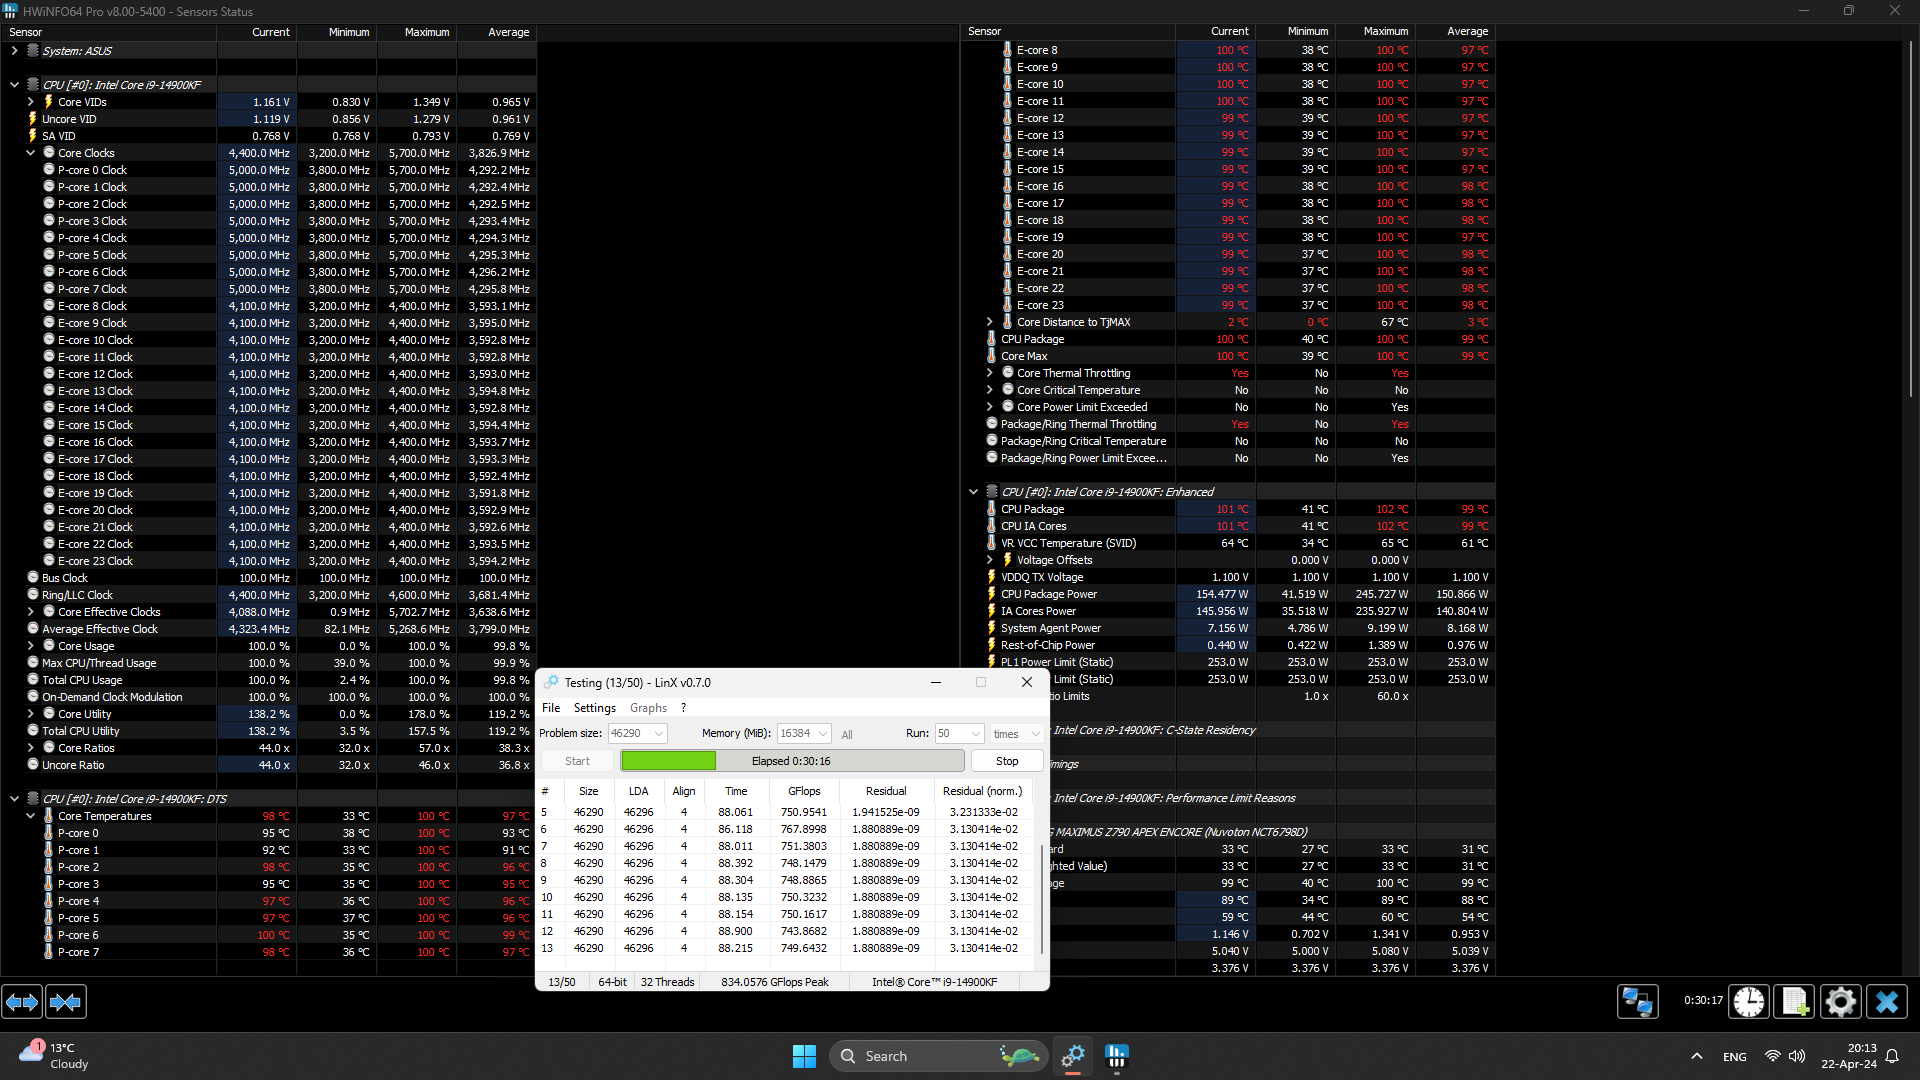The width and height of the screenshot is (1920, 1080).
Task: Click the remote monitoring dual-monitor icon
Action: [1637, 1001]
